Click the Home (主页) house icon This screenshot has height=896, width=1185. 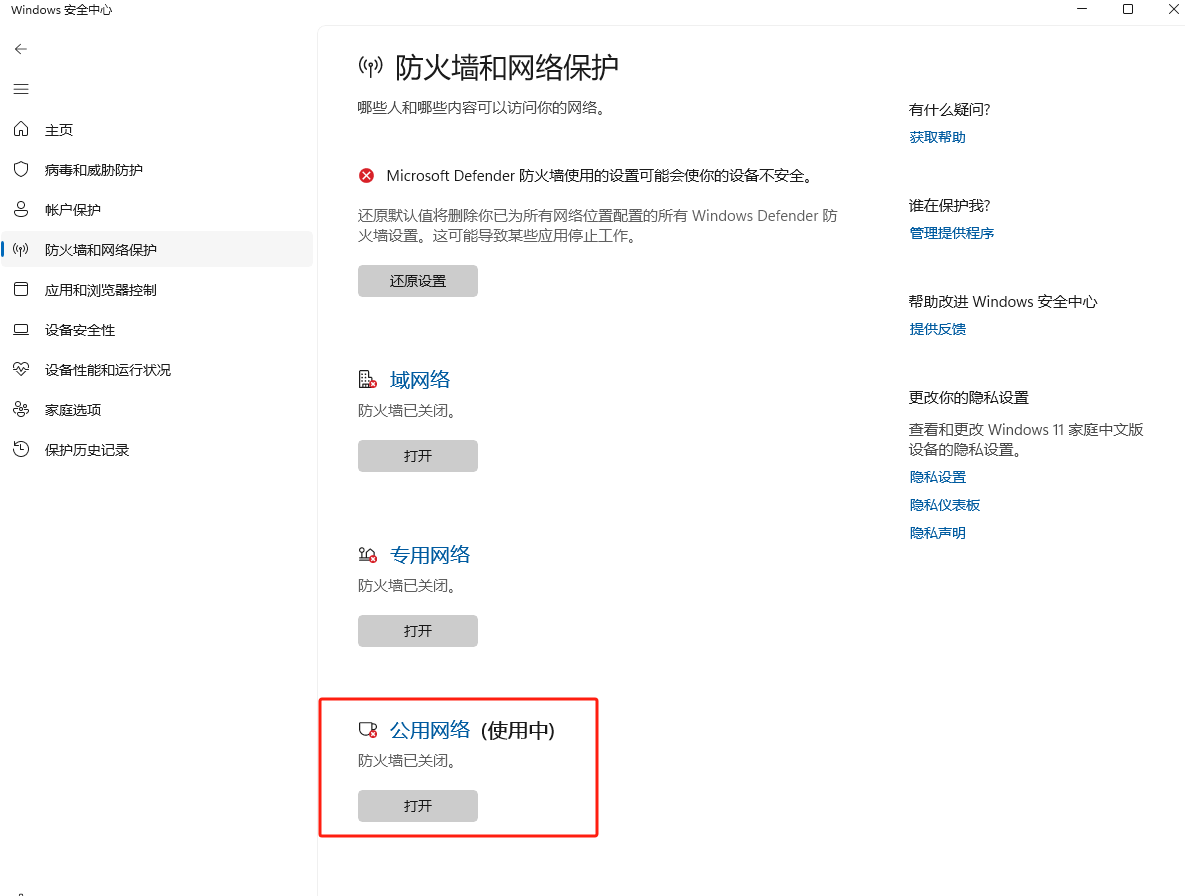[21, 130]
